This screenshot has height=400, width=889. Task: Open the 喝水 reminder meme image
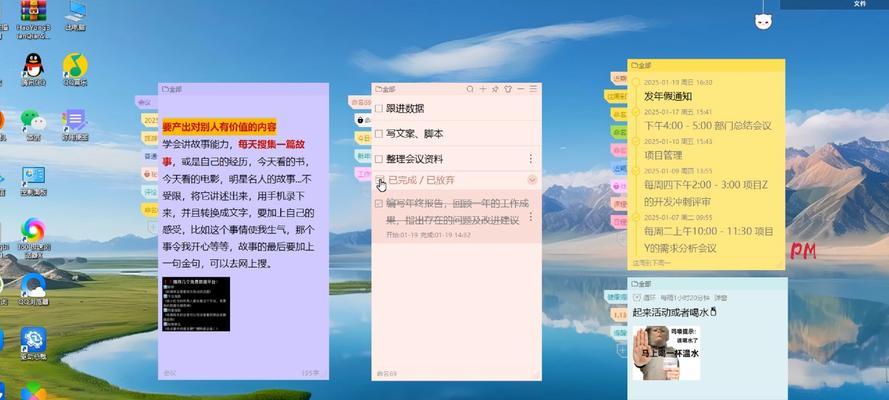666,352
